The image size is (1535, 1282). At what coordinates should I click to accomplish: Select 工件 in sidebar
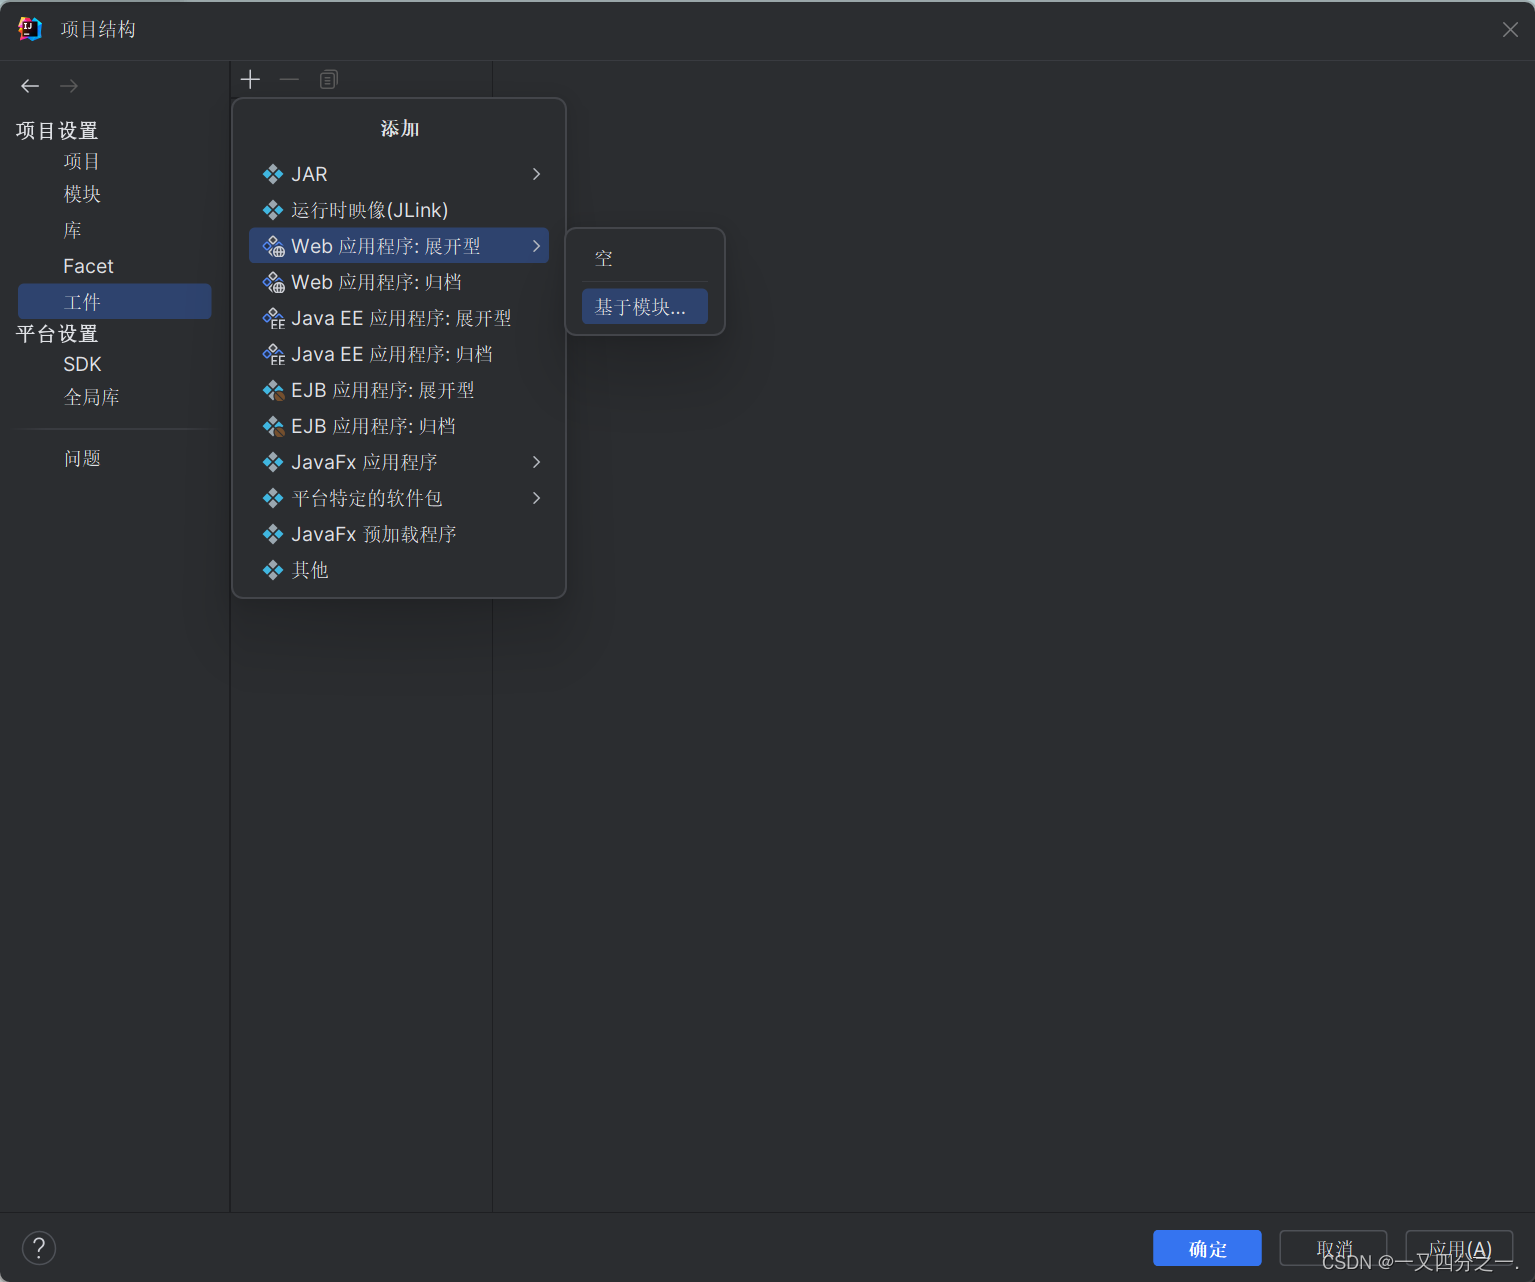tap(114, 301)
